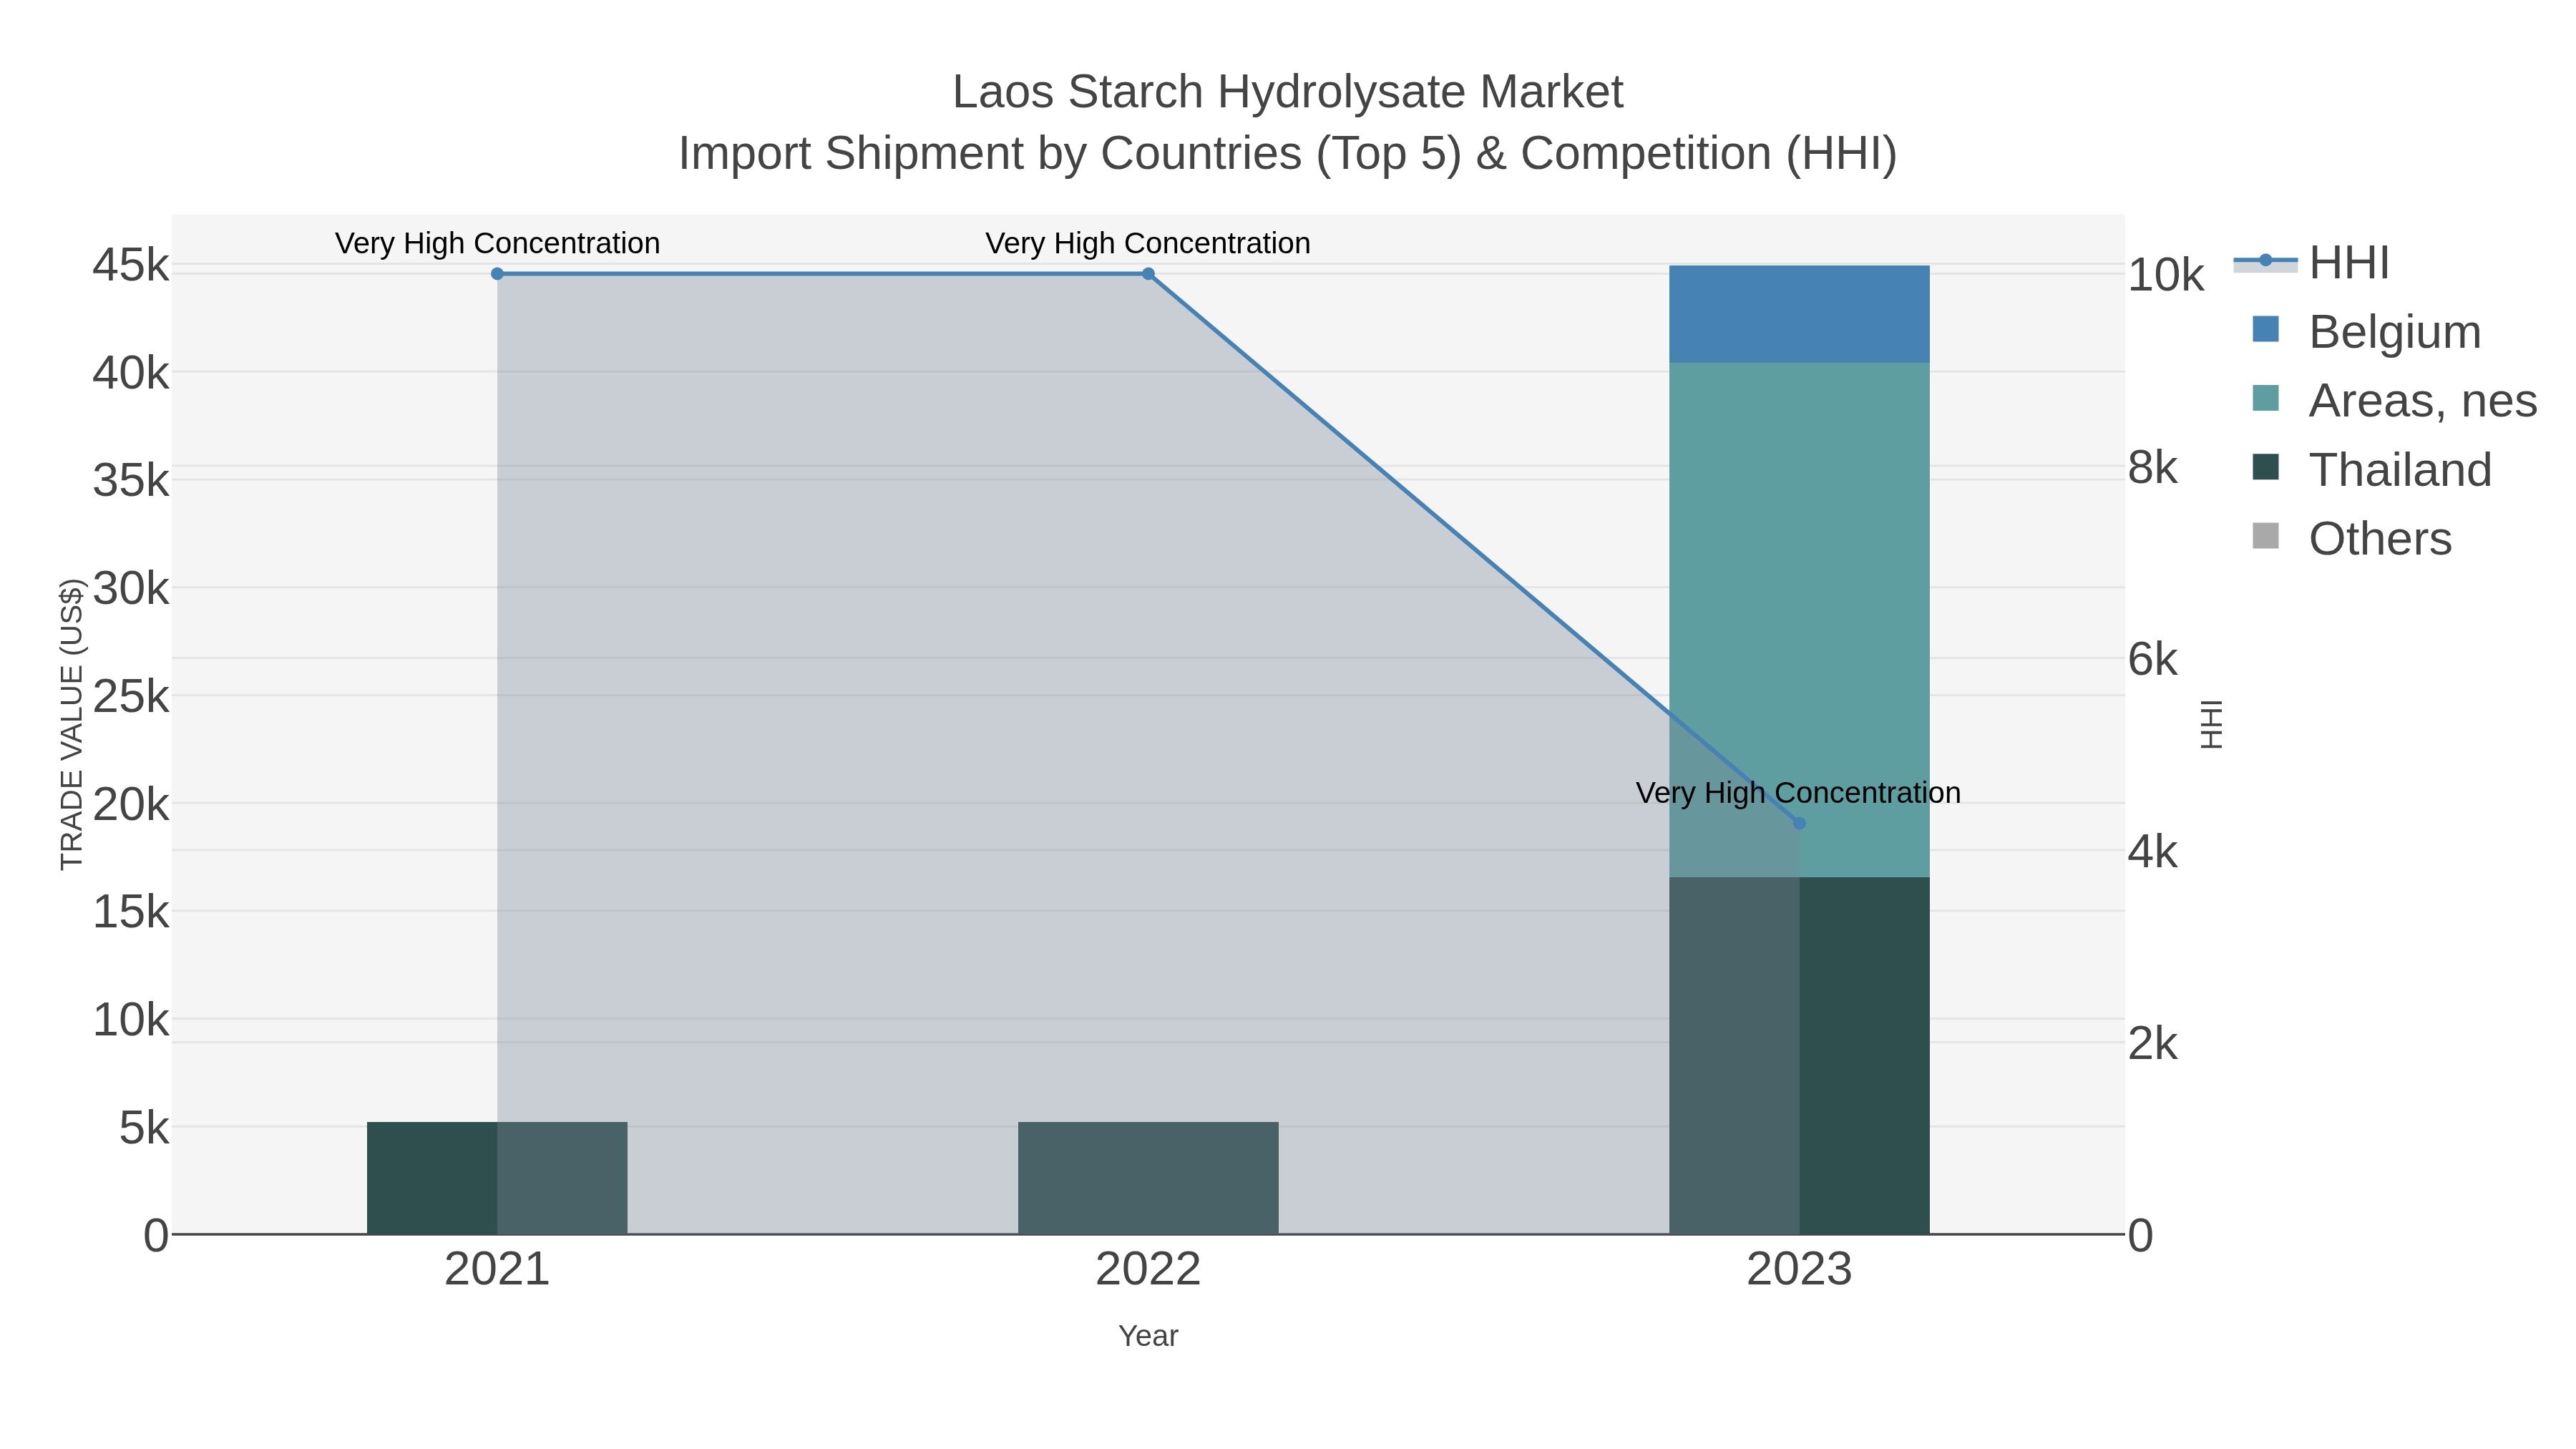Click the HHI line marker icon in legend

tap(2265, 261)
